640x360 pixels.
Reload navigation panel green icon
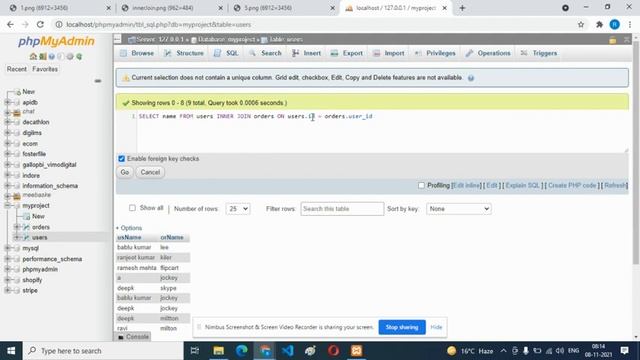(79, 56)
